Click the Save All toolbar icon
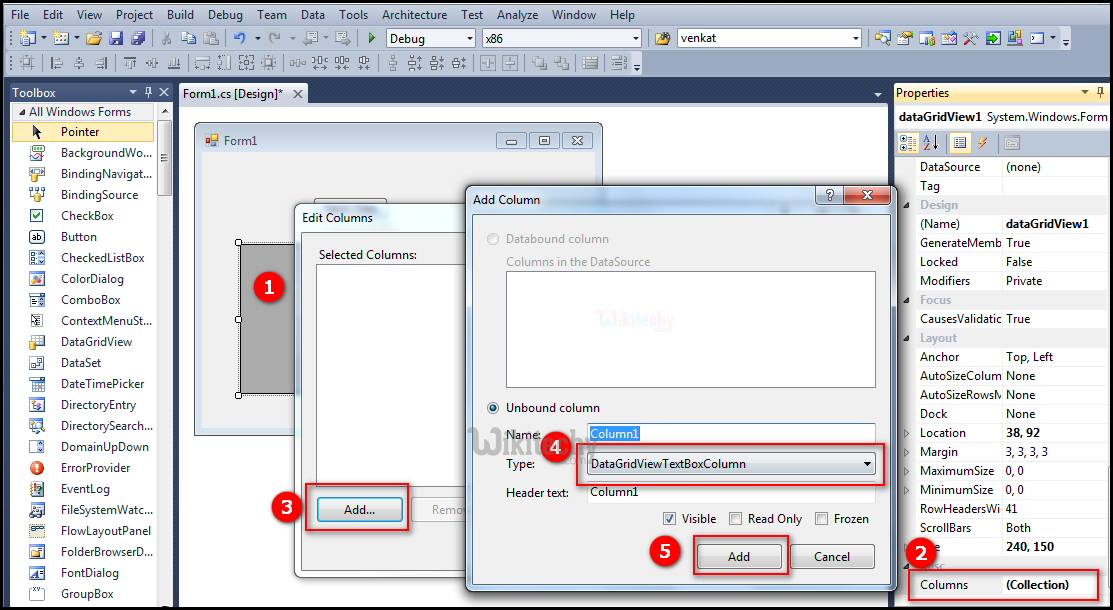Image resolution: width=1113 pixels, height=610 pixels. click(x=137, y=38)
